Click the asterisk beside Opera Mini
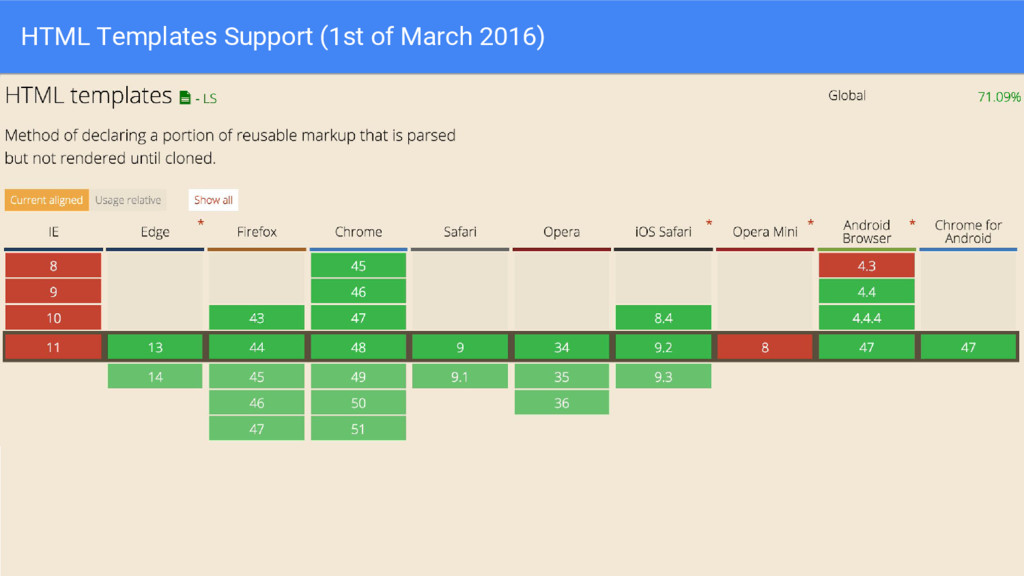This screenshot has height=576, width=1024. point(810,223)
